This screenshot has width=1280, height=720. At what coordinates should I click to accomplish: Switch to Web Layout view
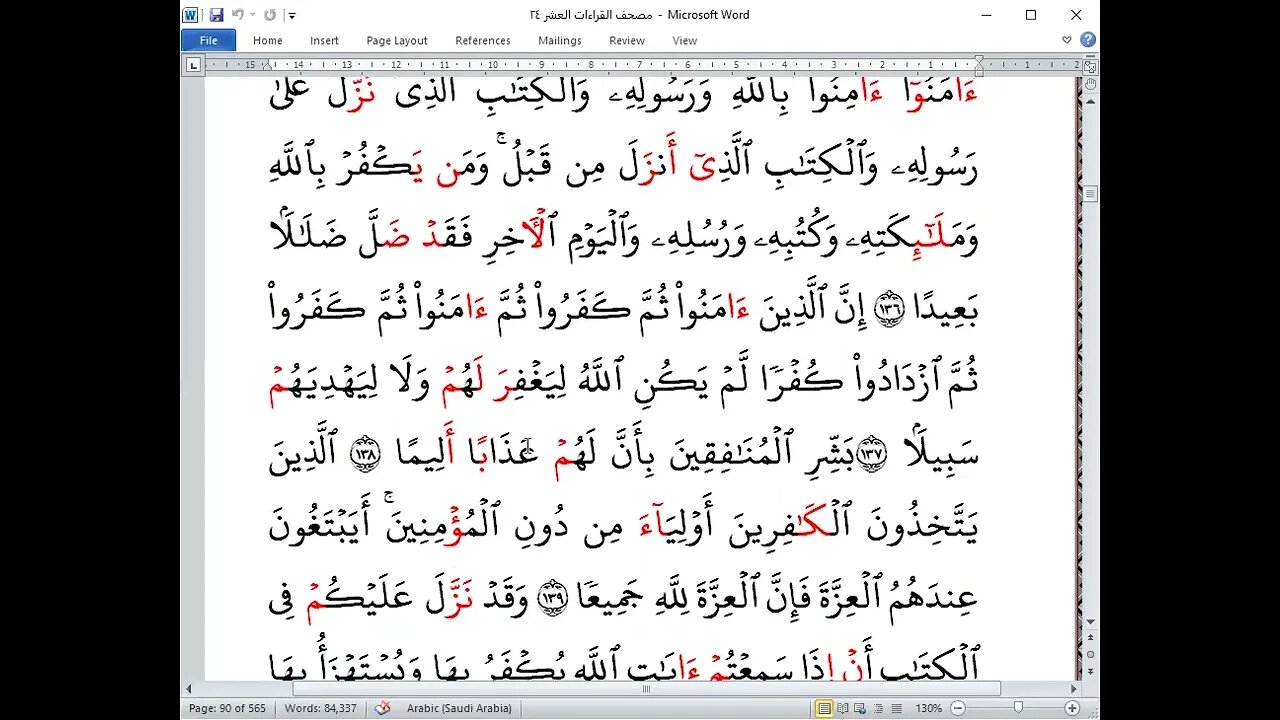tap(860, 708)
